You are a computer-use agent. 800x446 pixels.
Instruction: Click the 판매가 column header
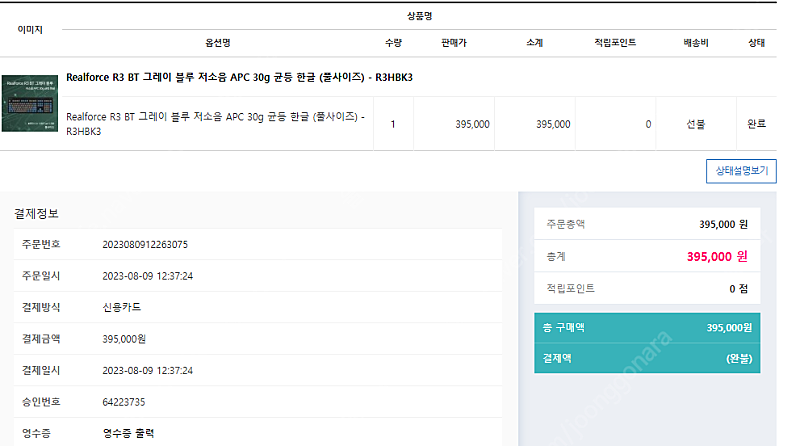454,43
